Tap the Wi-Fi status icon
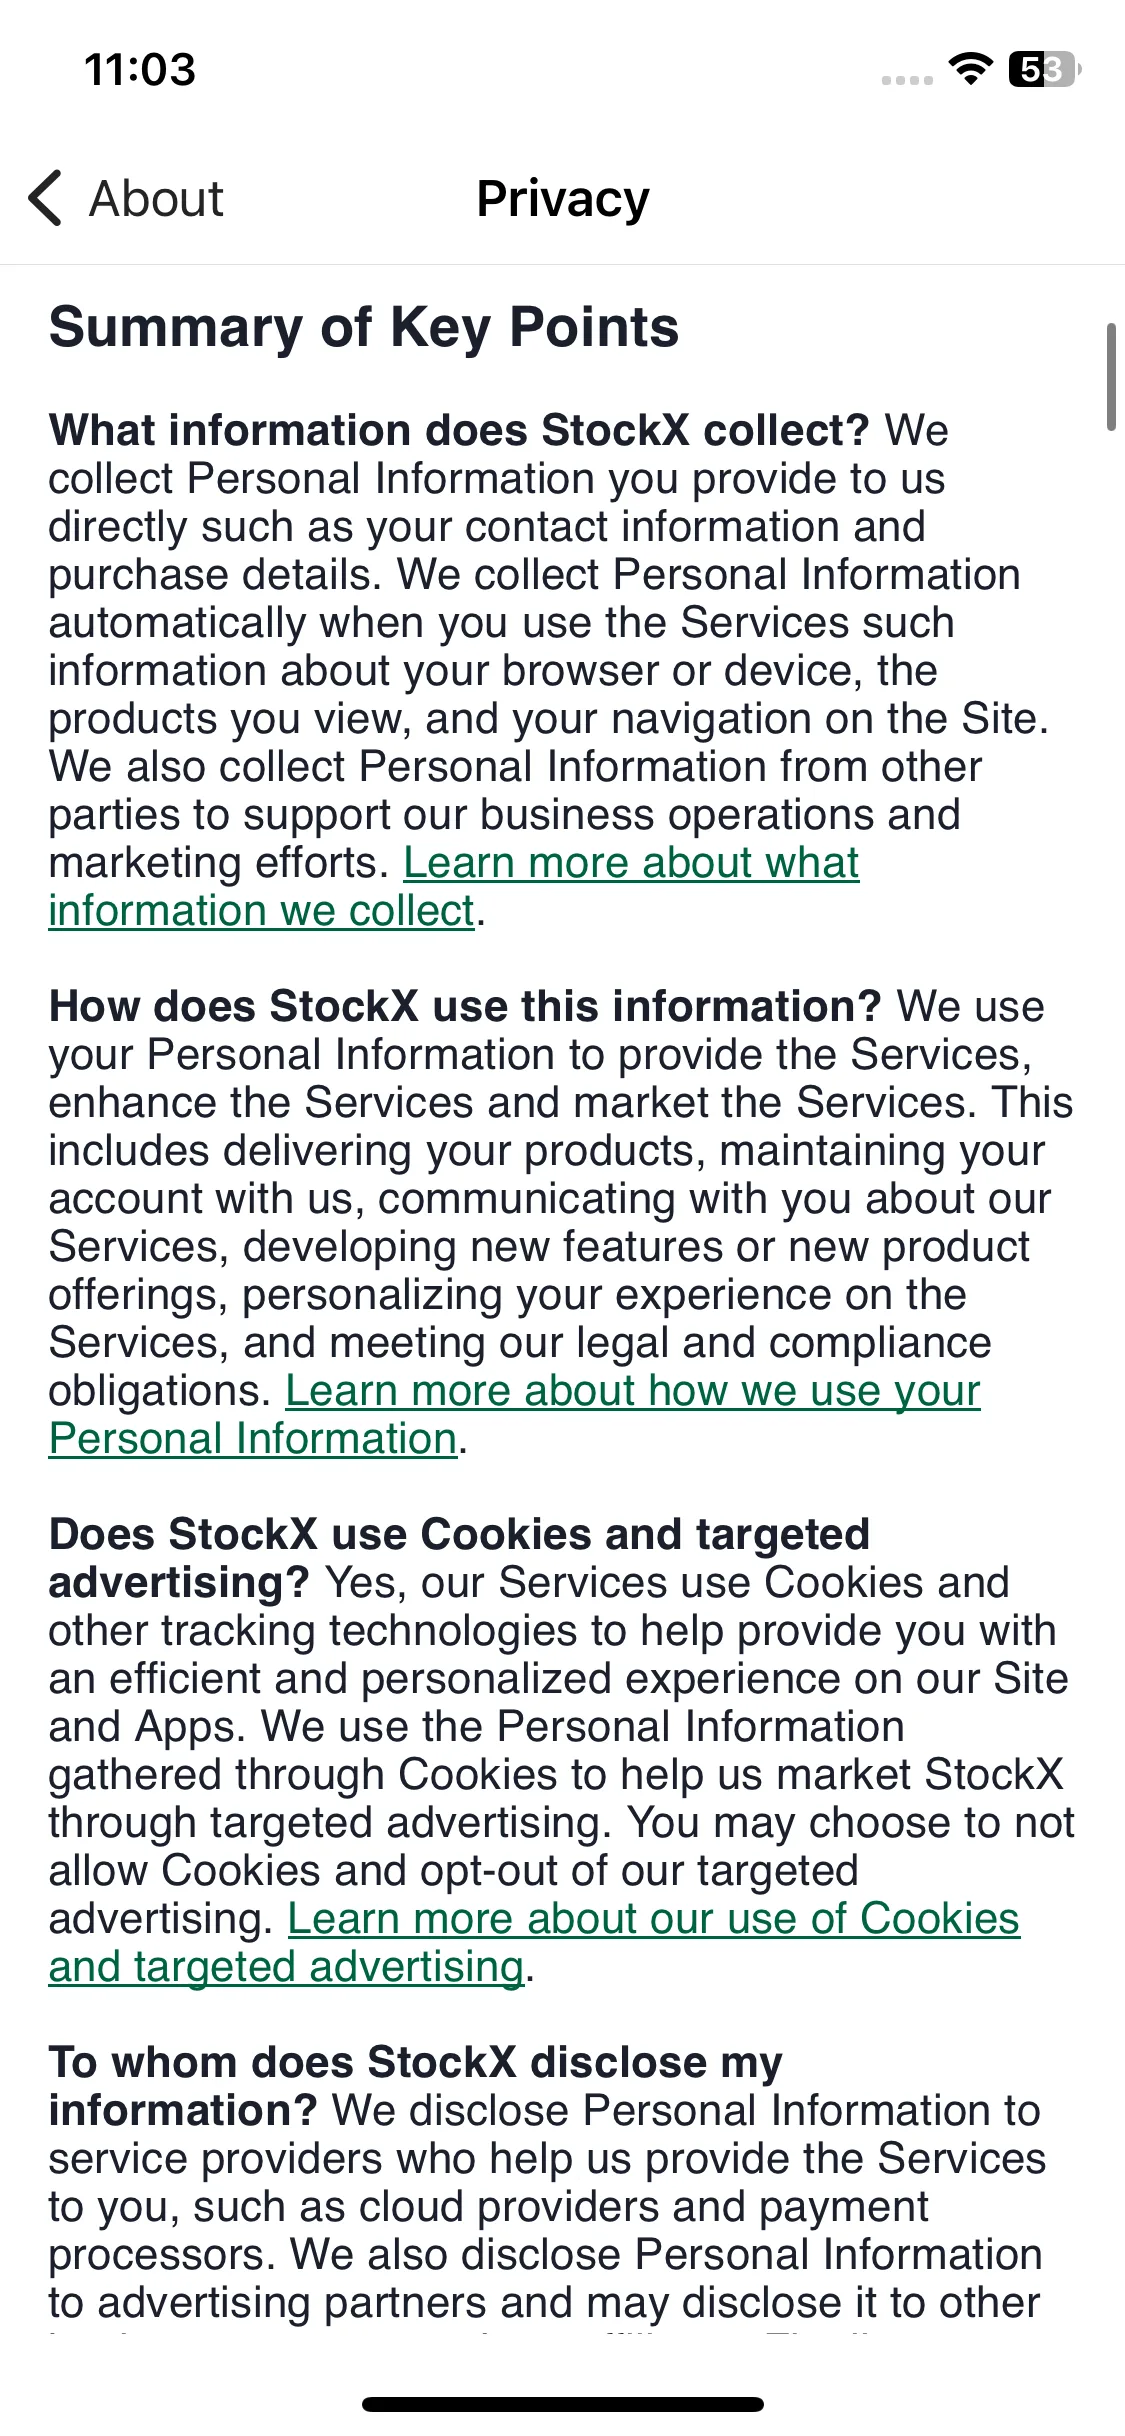 pyautogui.click(x=970, y=69)
